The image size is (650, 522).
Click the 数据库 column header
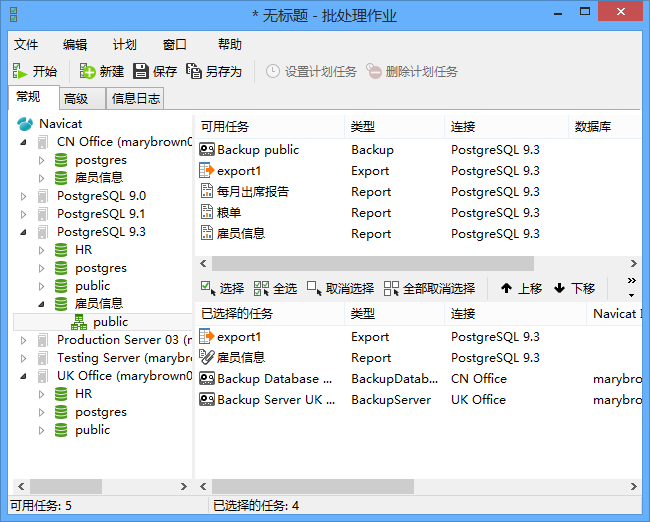click(604, 126)
